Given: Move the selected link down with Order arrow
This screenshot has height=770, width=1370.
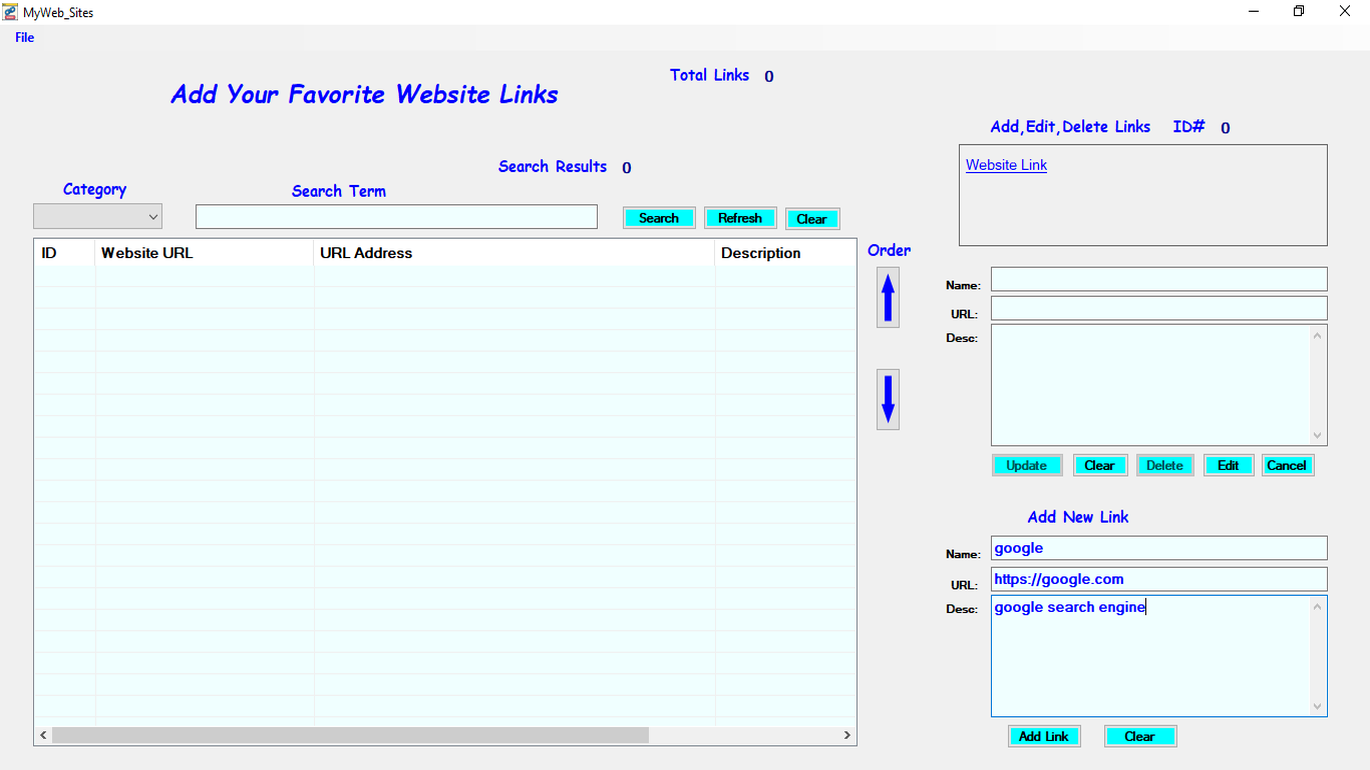Looking at the screenshot, I should (887, 399).
